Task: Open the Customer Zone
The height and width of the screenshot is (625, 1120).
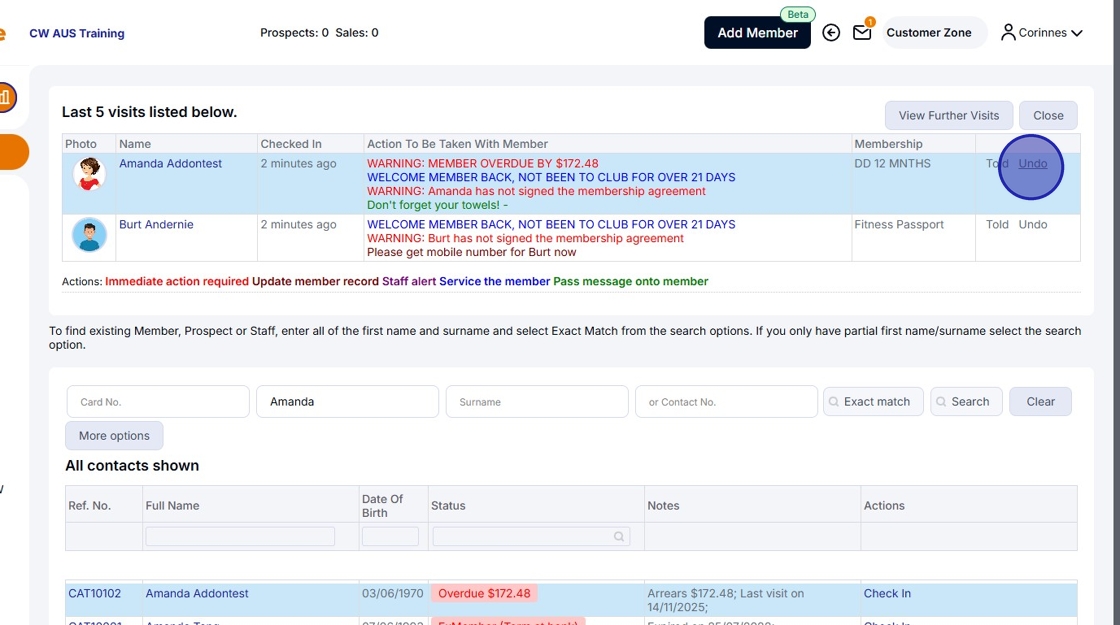Action: tap(929, 33)
